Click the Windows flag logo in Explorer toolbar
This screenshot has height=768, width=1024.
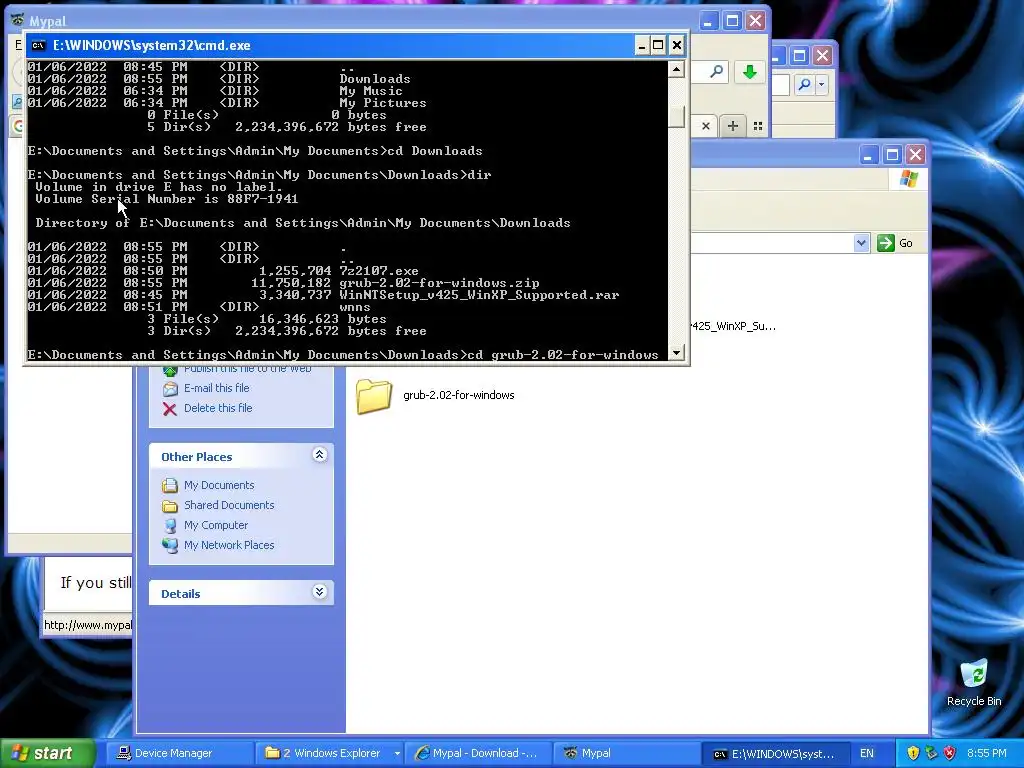tap(908, 179)
